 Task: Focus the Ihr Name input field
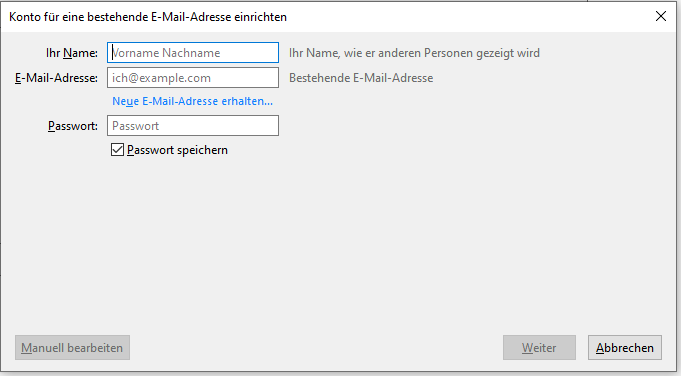click(x=193, y=53)
